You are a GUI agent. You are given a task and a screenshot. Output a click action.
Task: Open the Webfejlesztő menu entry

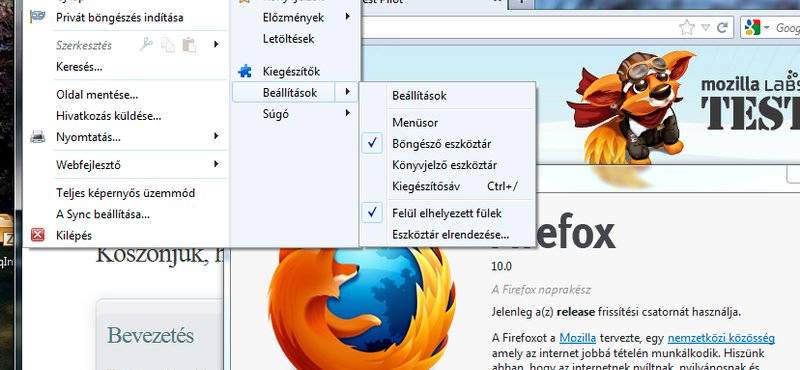[x=88, y=165]
